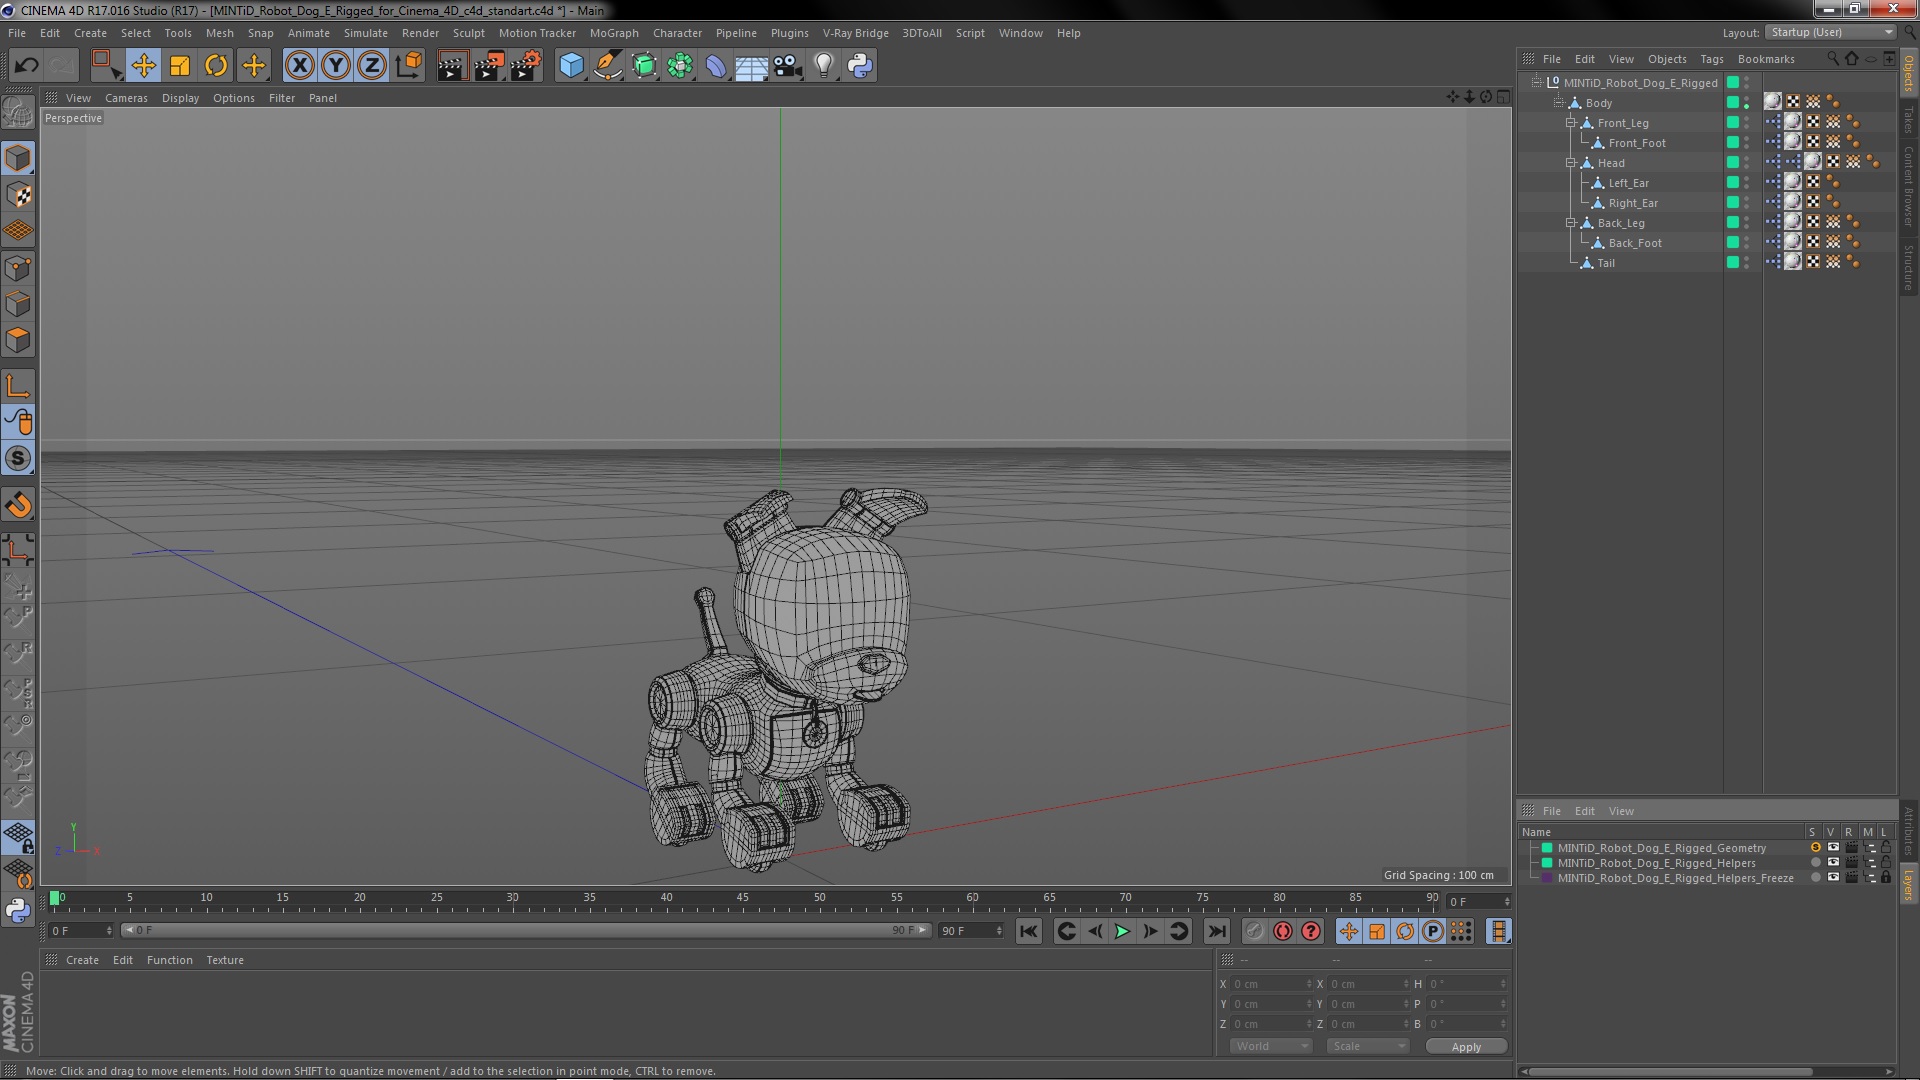Click the Subdivision Surface generator icon
1920x1080 pixels.
[644, 66]
